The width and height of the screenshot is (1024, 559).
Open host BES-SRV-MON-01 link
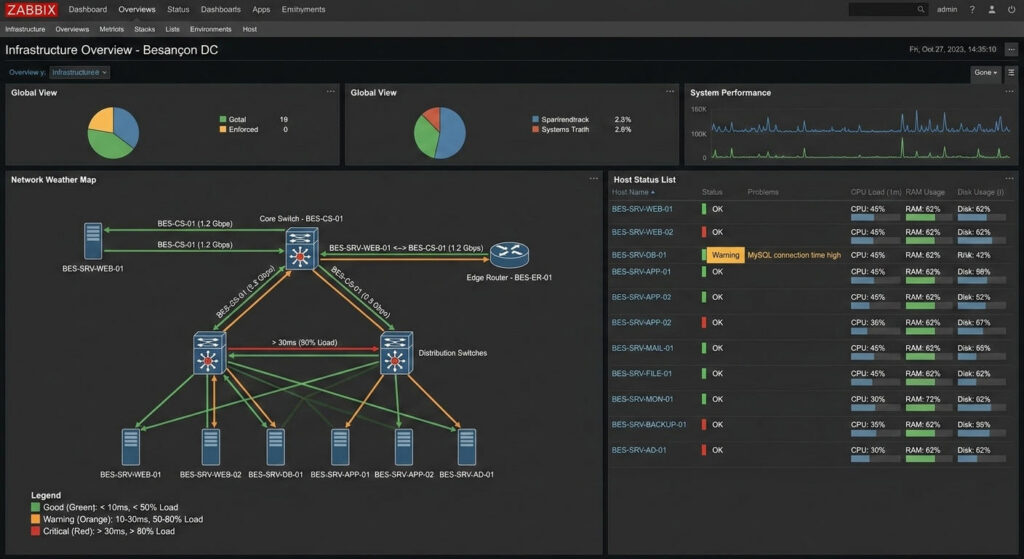coord(642,399)
